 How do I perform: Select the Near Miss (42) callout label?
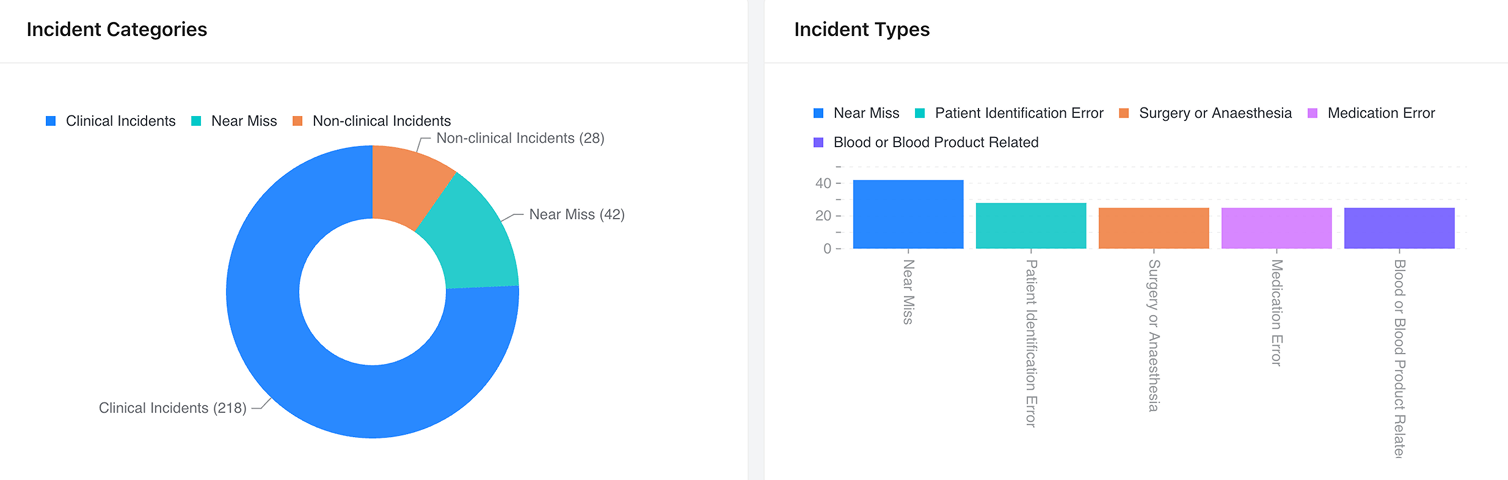click(x=576, y=214)
